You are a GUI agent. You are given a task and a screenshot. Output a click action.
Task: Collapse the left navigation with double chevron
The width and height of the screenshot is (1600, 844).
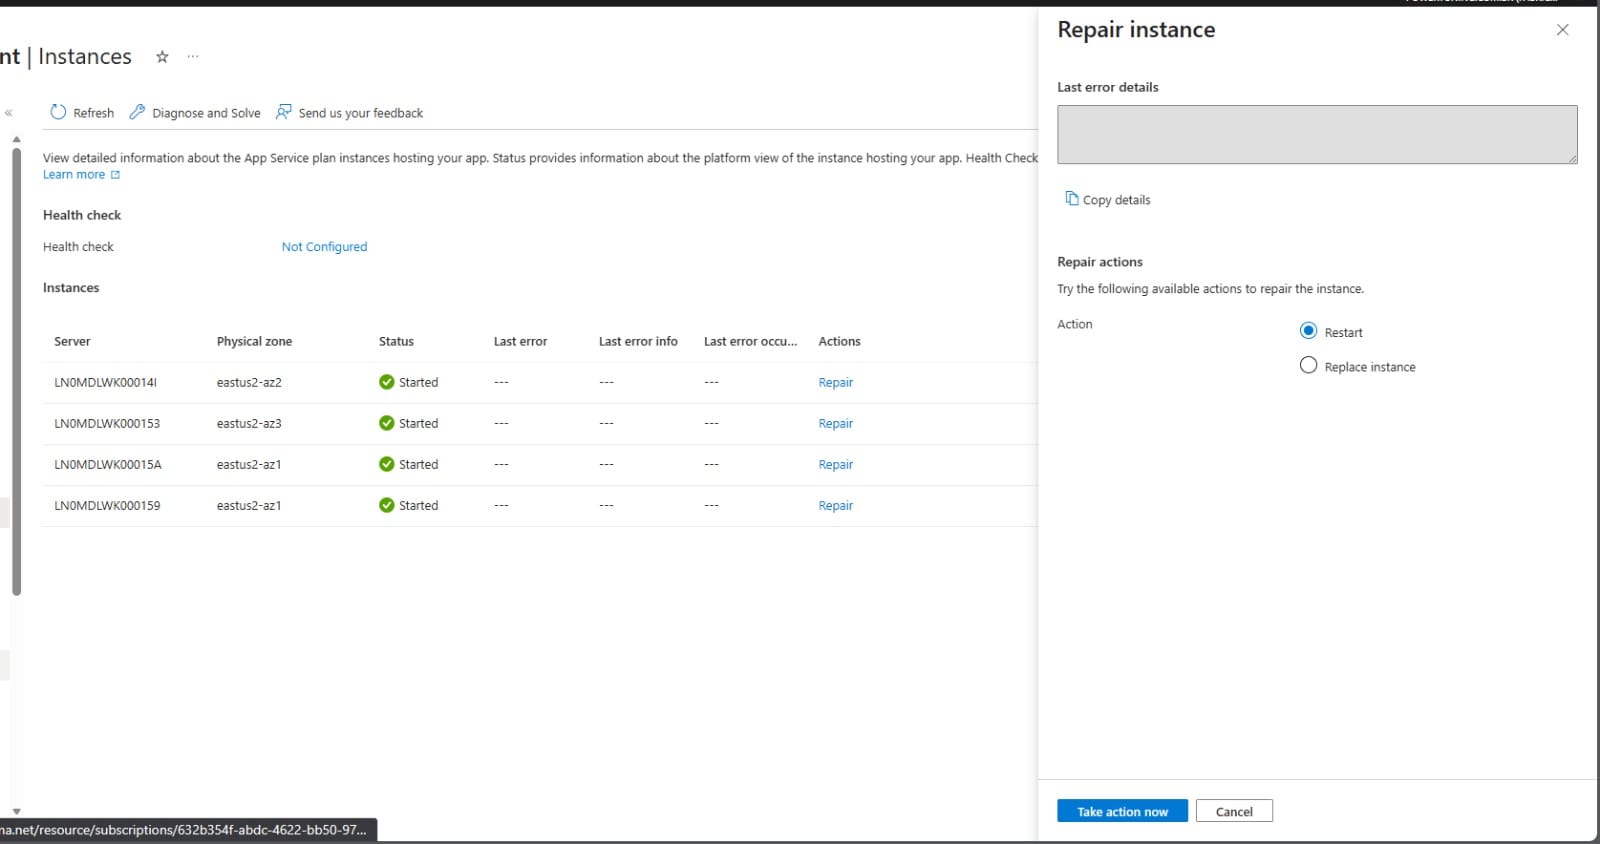click(9, 113)
